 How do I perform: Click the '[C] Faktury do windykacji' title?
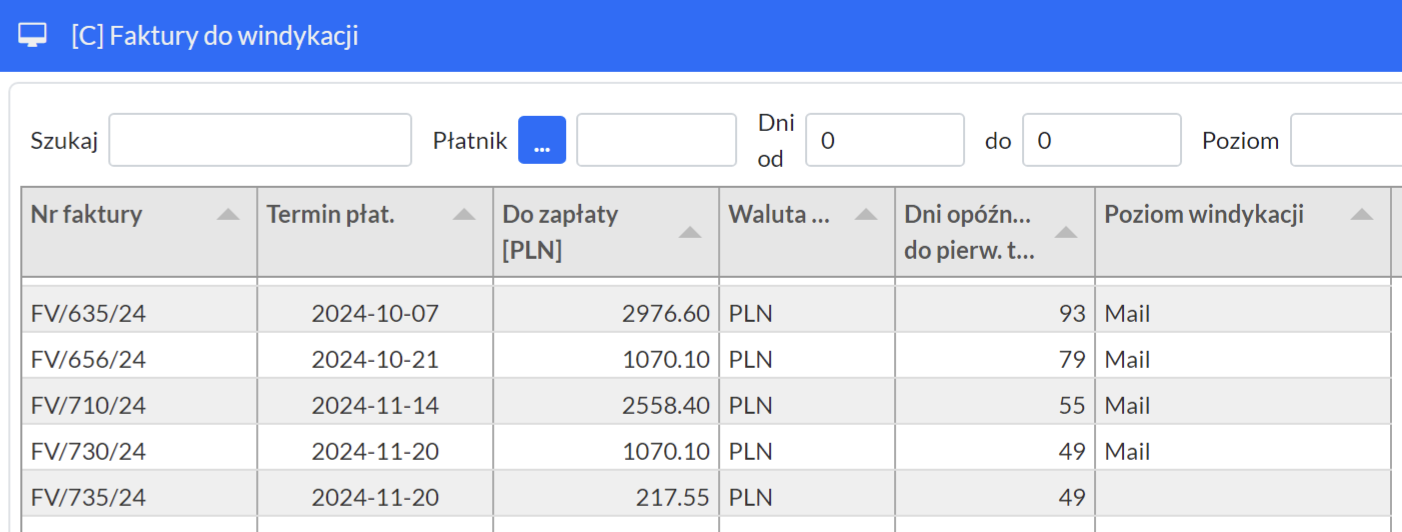coord(215,37)
